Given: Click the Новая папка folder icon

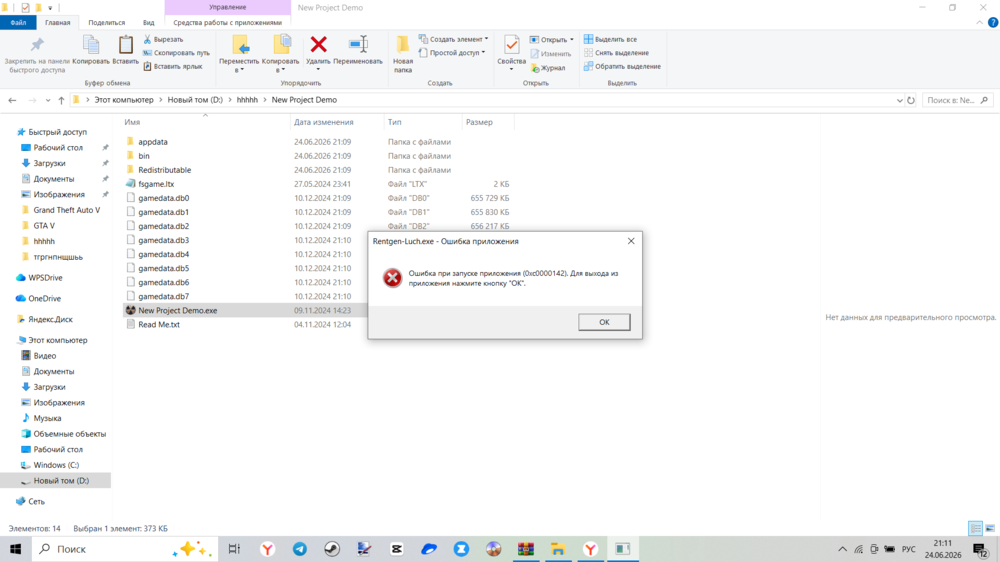Looking at the screenshot, I should [402, 45].
